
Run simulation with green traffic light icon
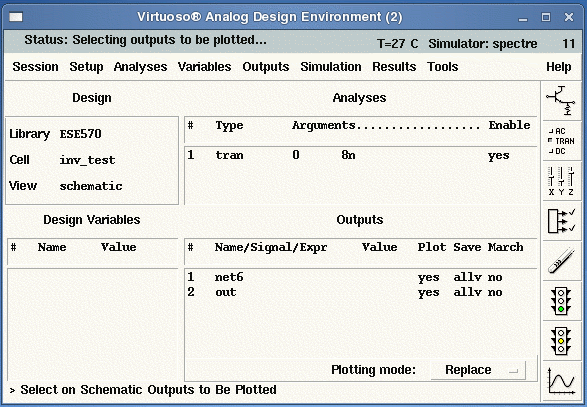click(560, 301)
